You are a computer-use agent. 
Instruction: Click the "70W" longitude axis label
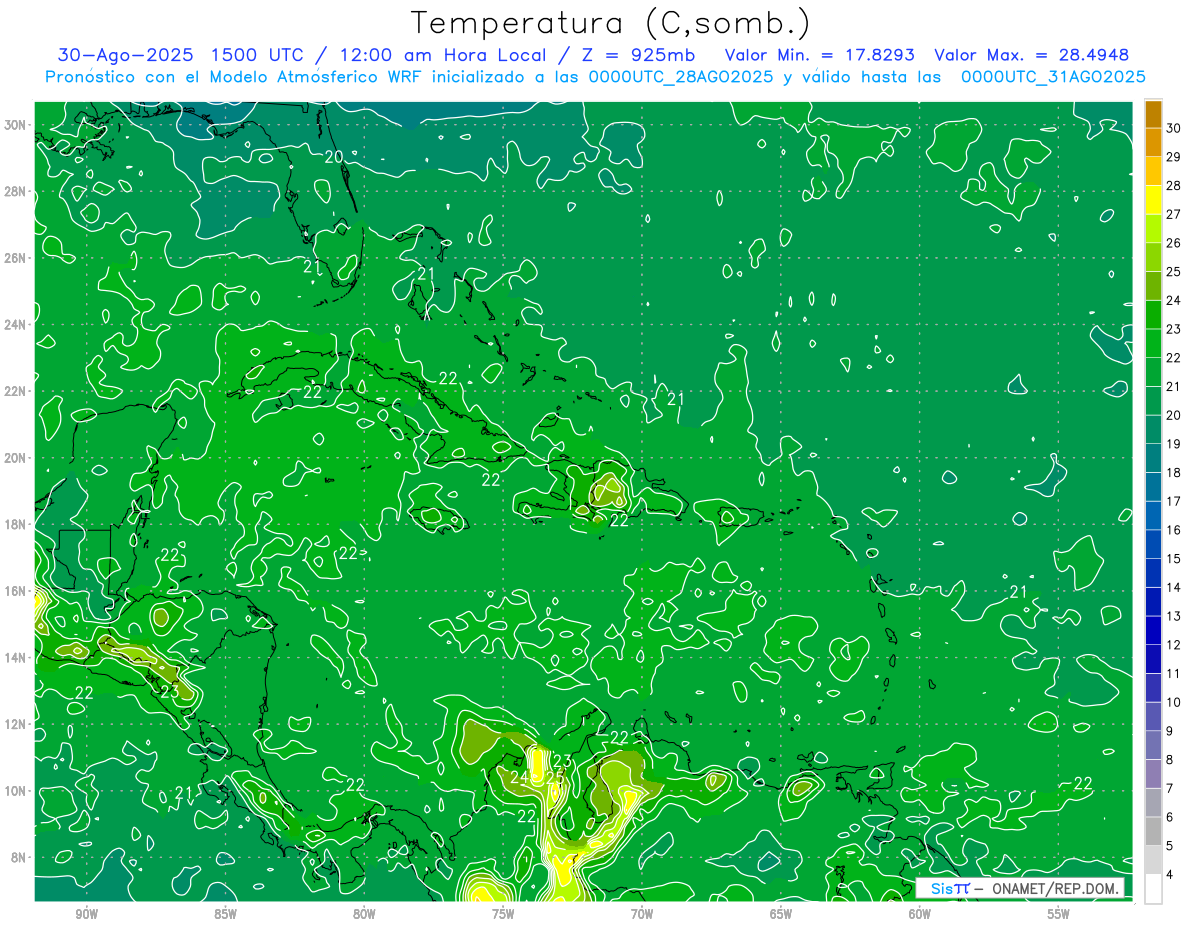642,915
